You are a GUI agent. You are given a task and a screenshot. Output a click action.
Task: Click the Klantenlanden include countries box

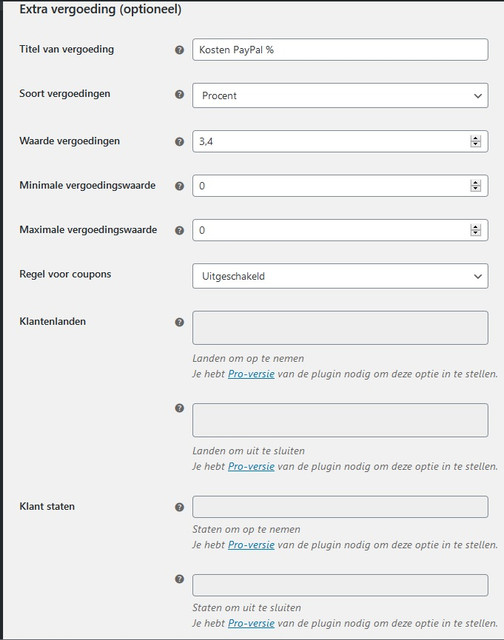[x=340, y=328]
